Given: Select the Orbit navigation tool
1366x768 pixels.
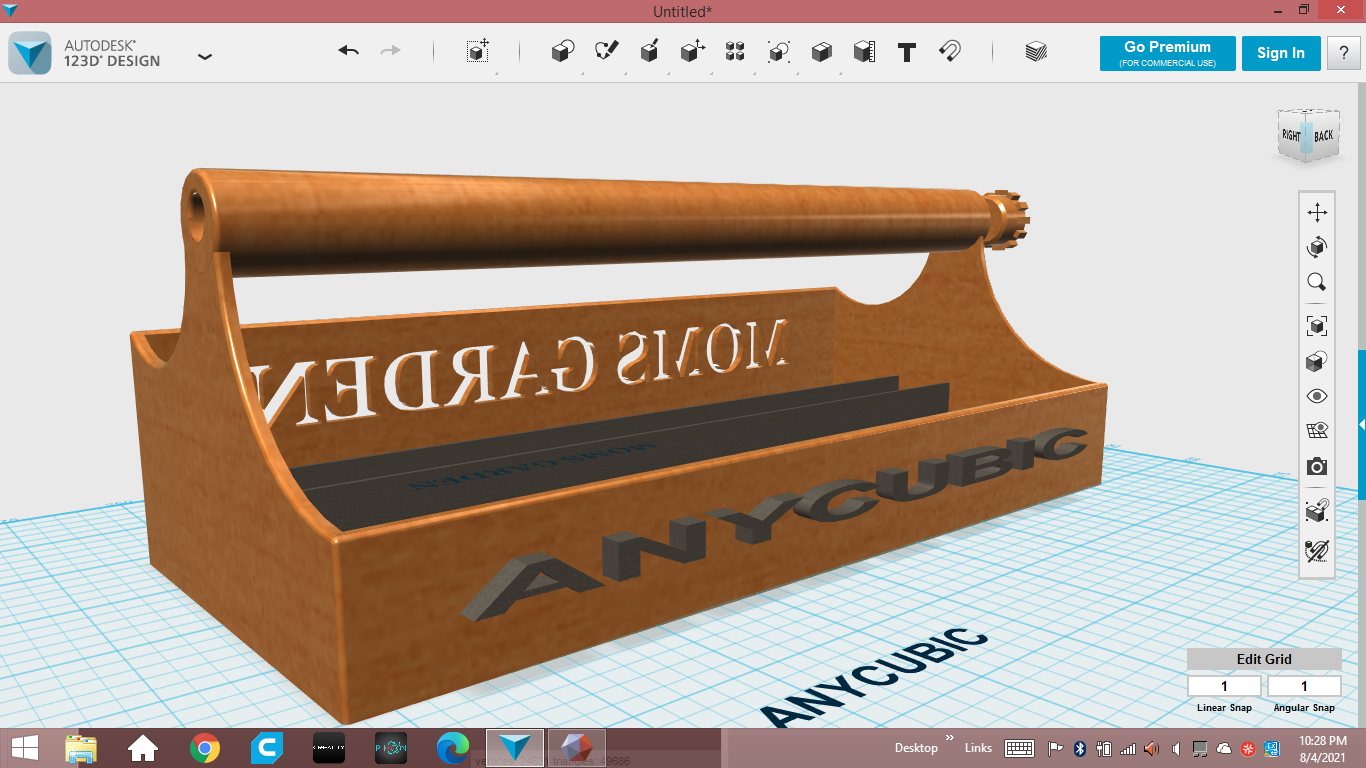Looking at the screenshot, I should pos(1317,247).
